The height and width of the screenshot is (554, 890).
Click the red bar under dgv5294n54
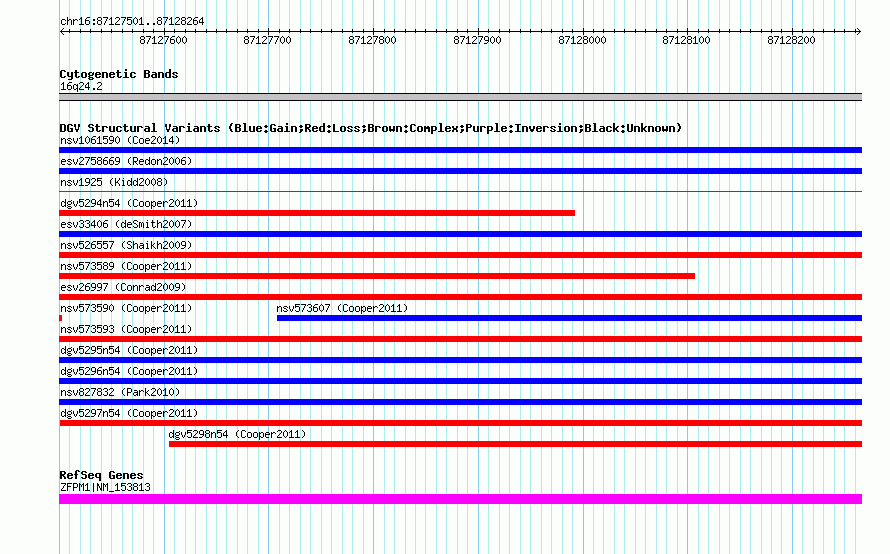(x=317, y=213)
